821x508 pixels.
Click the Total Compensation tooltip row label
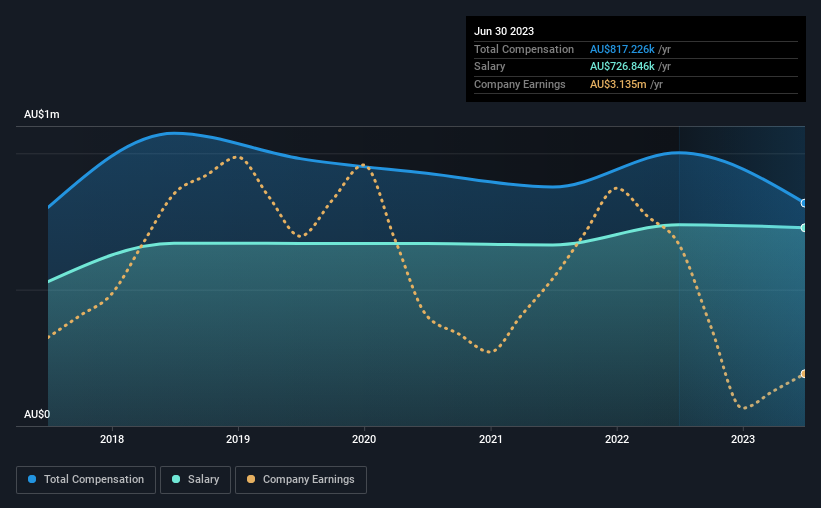click(x=524, y=49)
